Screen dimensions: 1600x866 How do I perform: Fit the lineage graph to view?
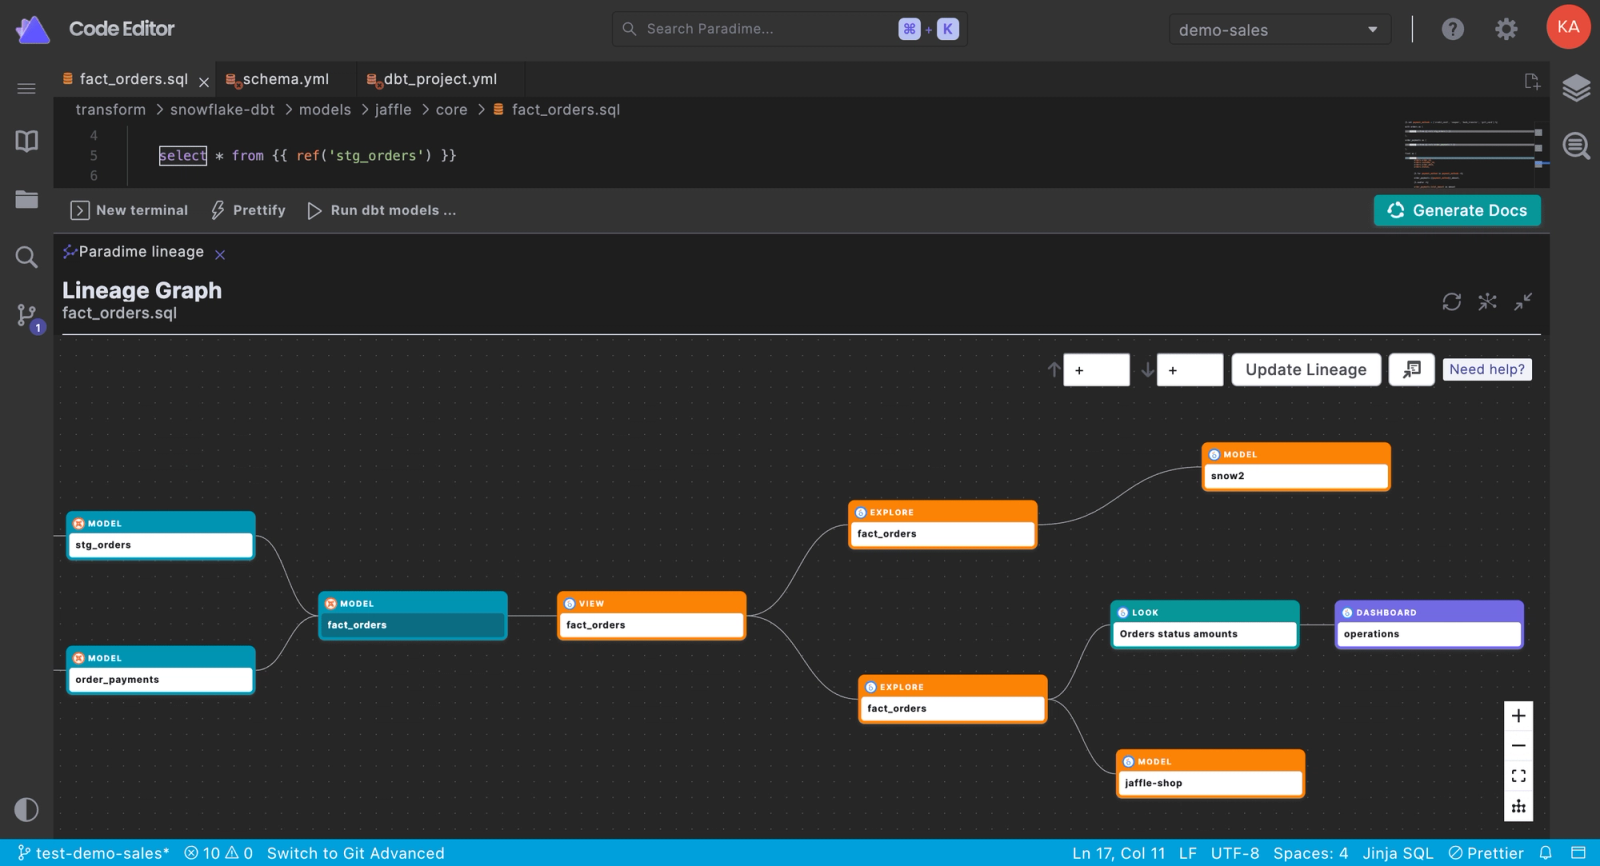(x=1519, y=776)
